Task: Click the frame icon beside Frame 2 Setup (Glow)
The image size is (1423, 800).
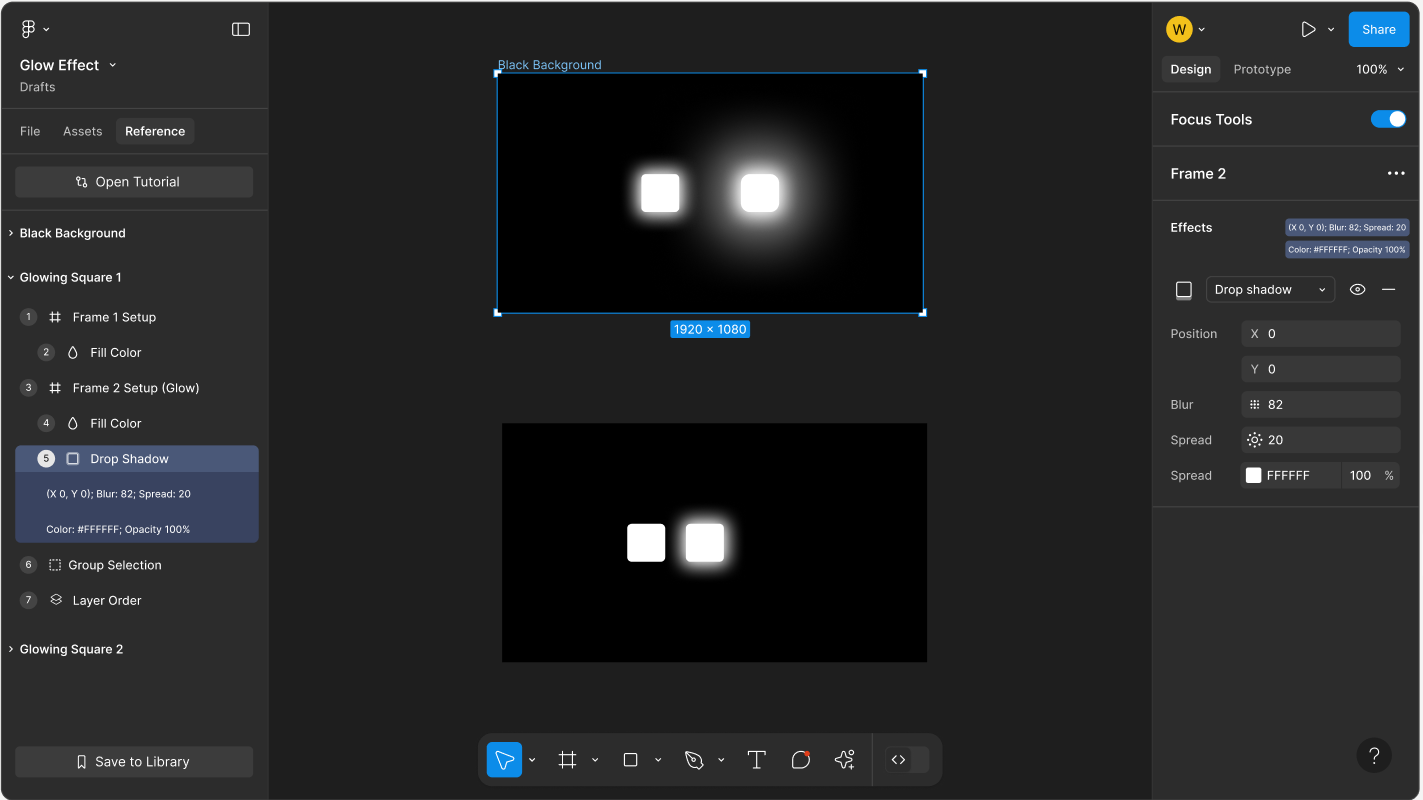Action: pyautogui.click(x=55, y=388)
